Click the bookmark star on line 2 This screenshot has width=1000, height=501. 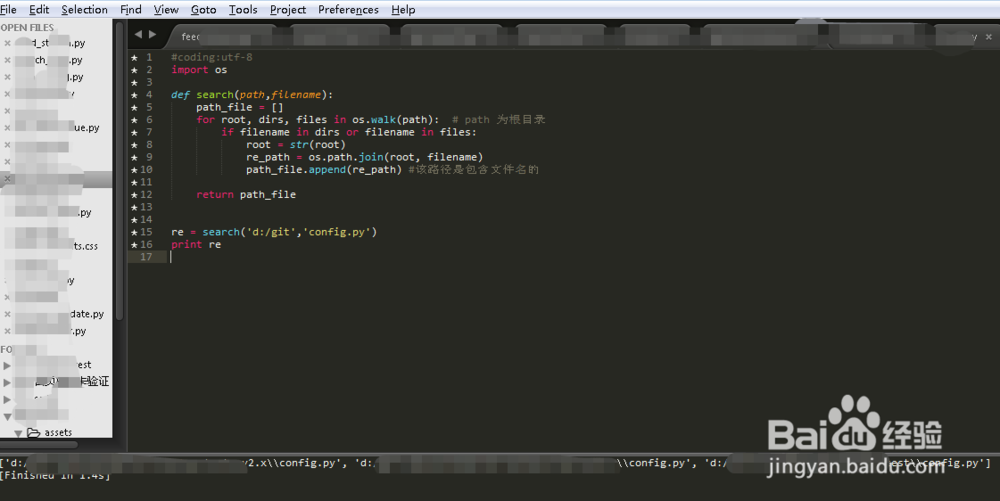tap(135, 70)
